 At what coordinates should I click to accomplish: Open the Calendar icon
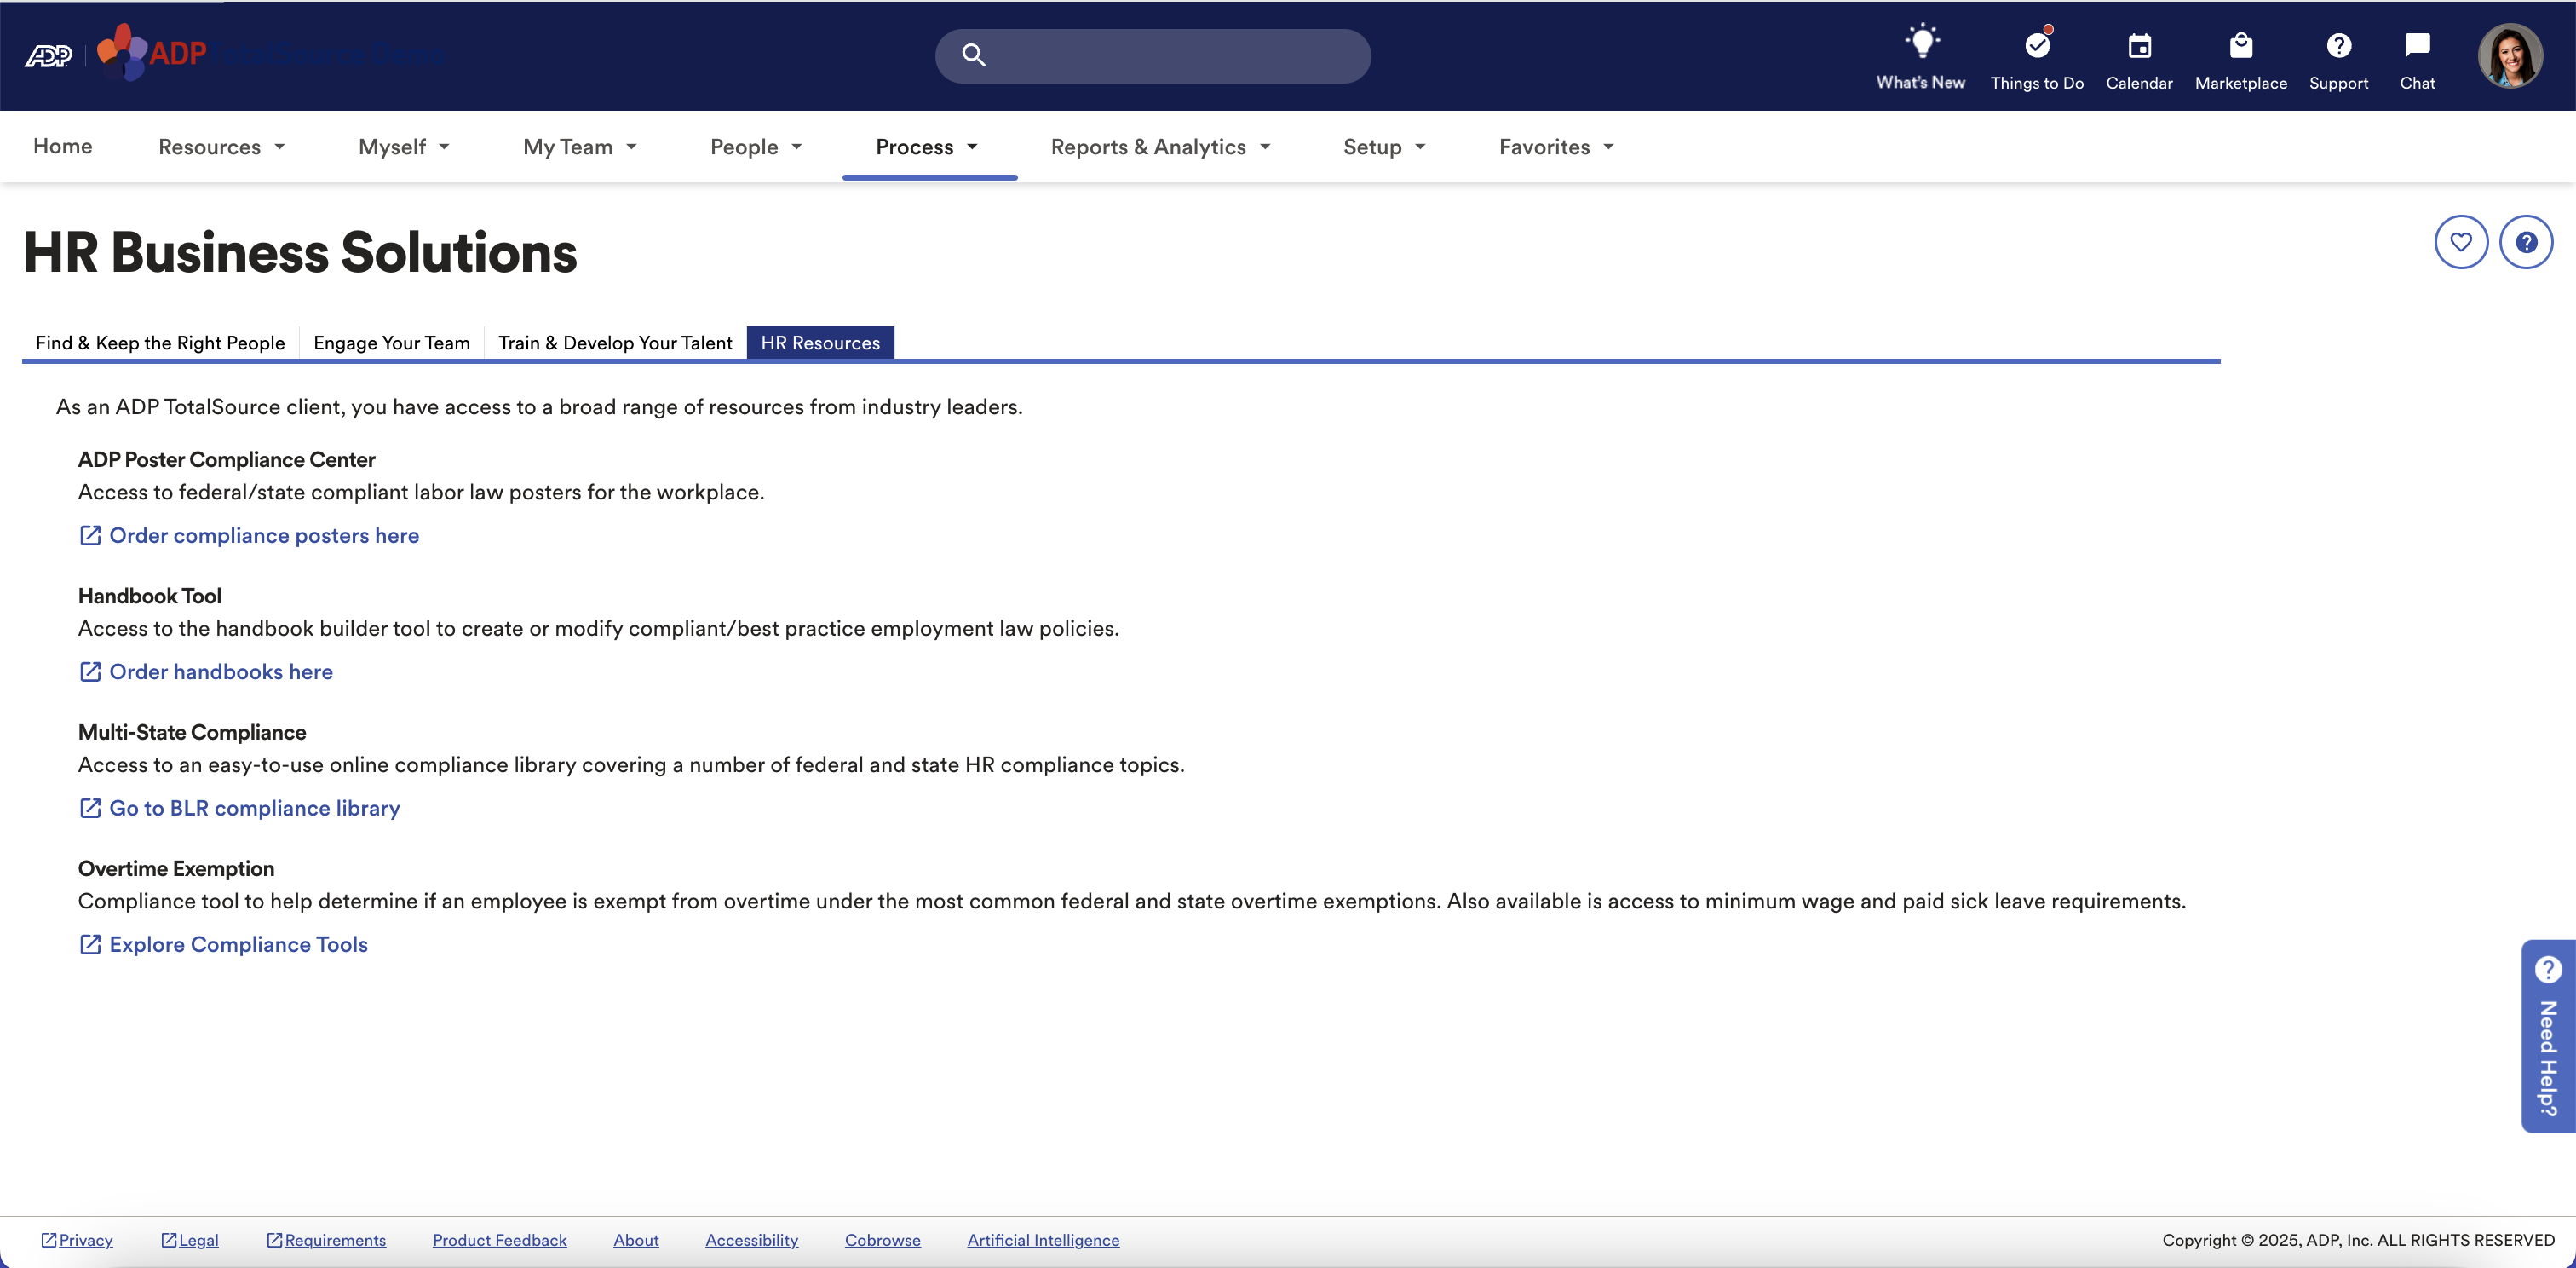2139,46
